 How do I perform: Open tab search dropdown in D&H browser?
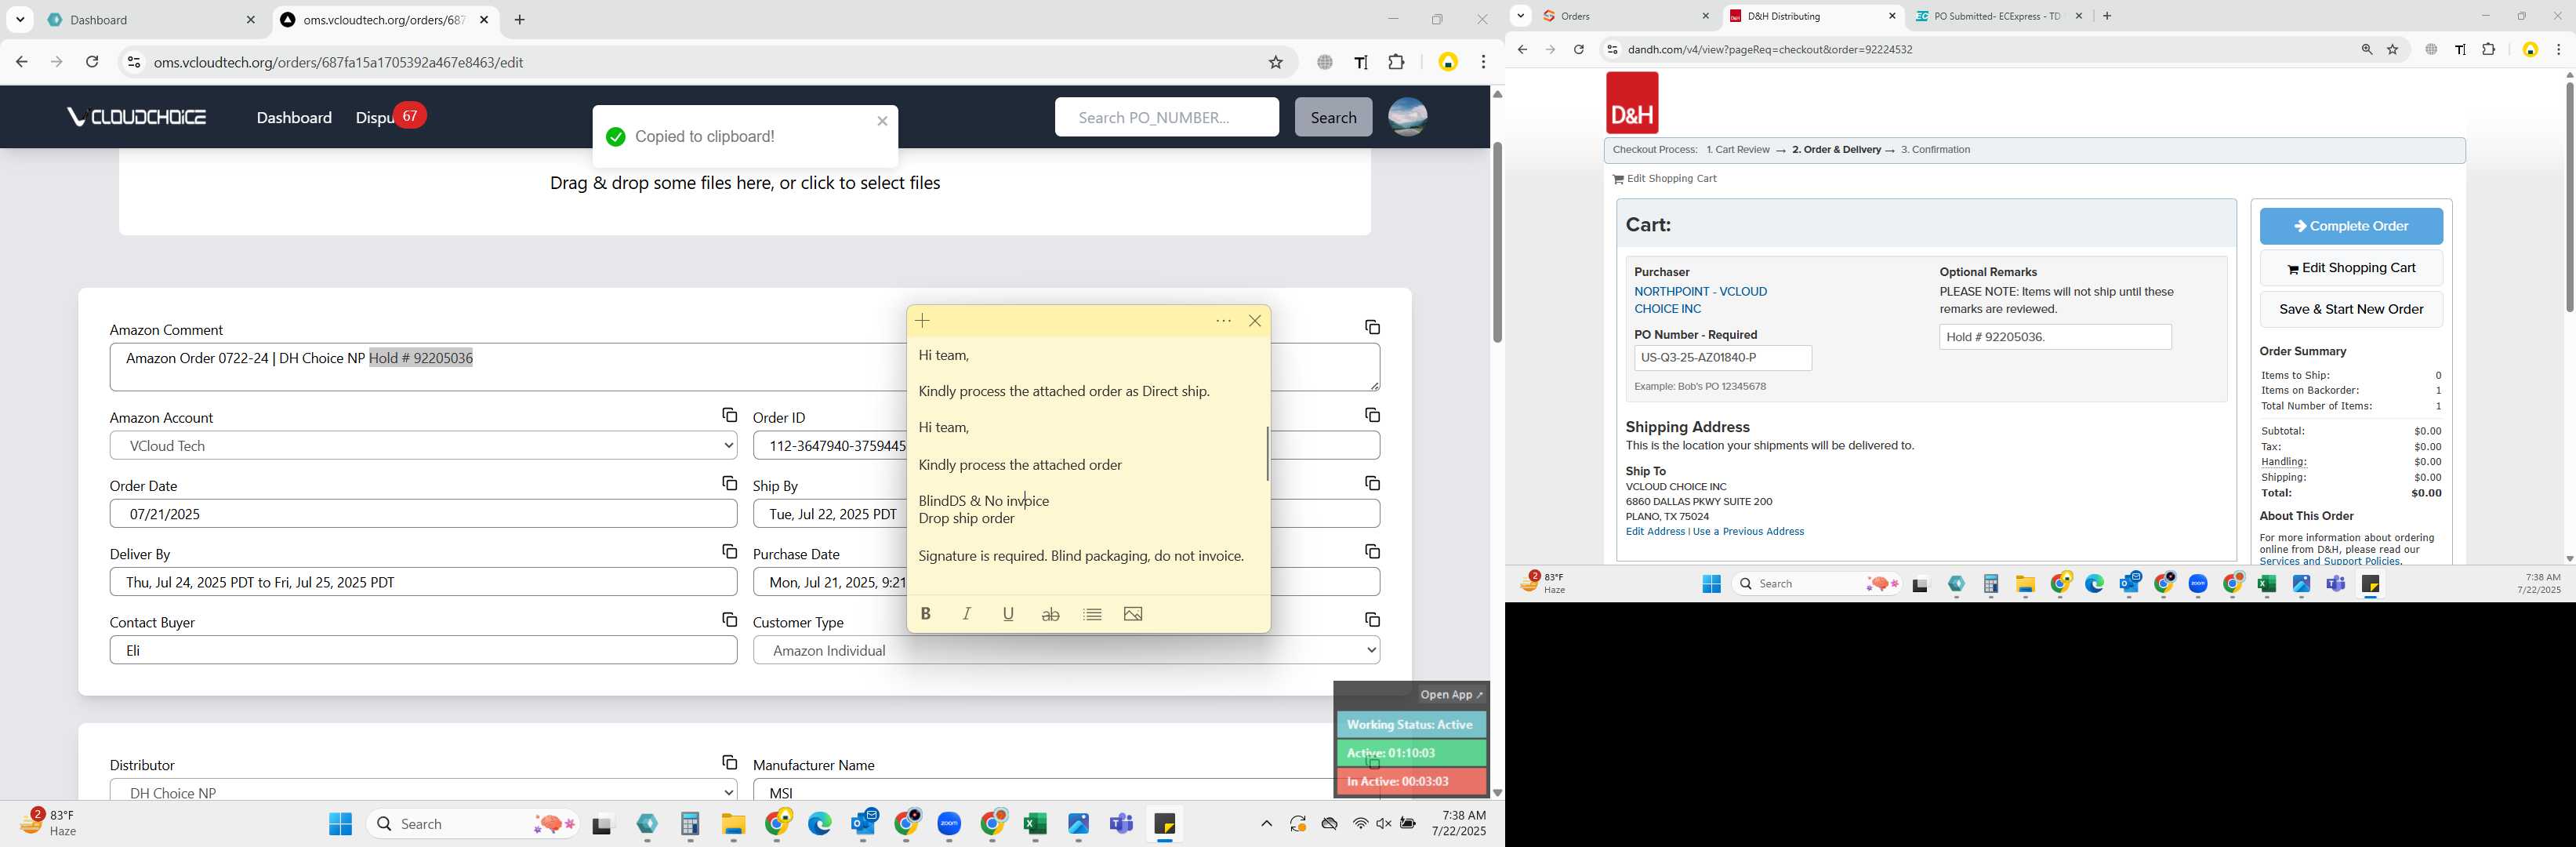coord(1521,16)
